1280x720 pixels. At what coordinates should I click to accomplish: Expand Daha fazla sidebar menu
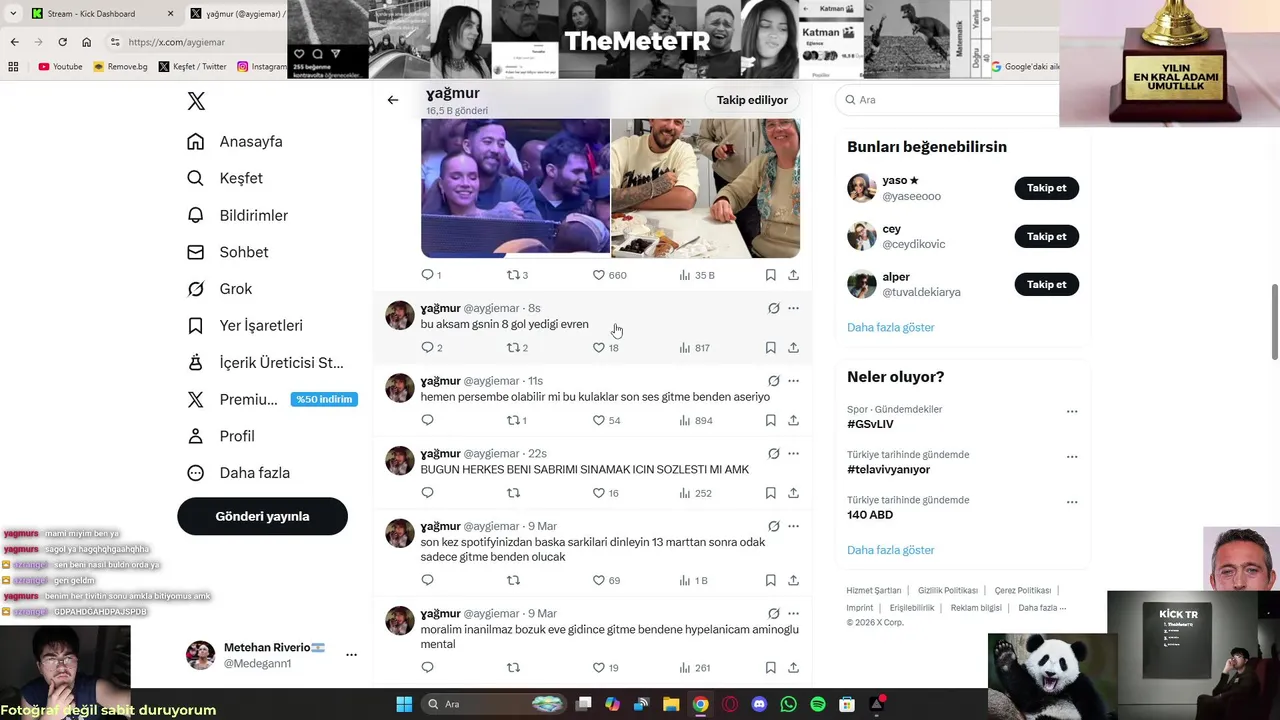(x=239, y=473)
